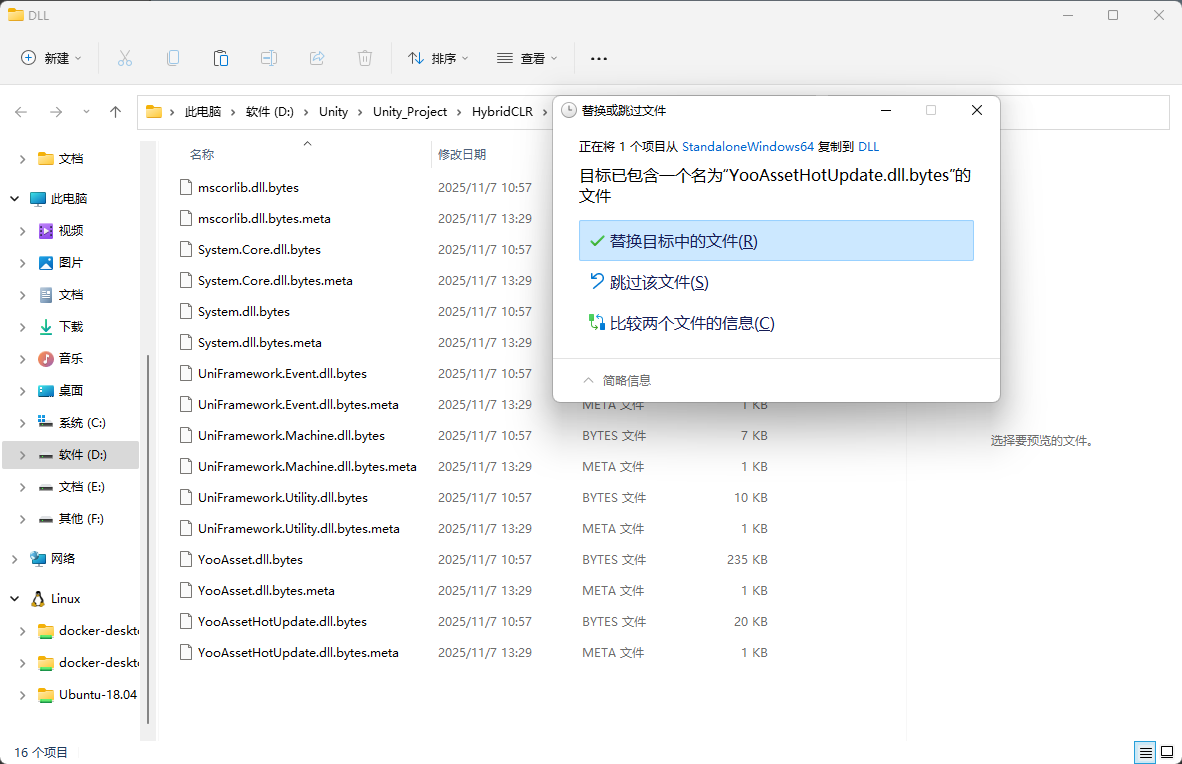Select UniFramework.Utility.dll.bytes.meta file
The image size is (1182, 764).
tap(299, 528)
